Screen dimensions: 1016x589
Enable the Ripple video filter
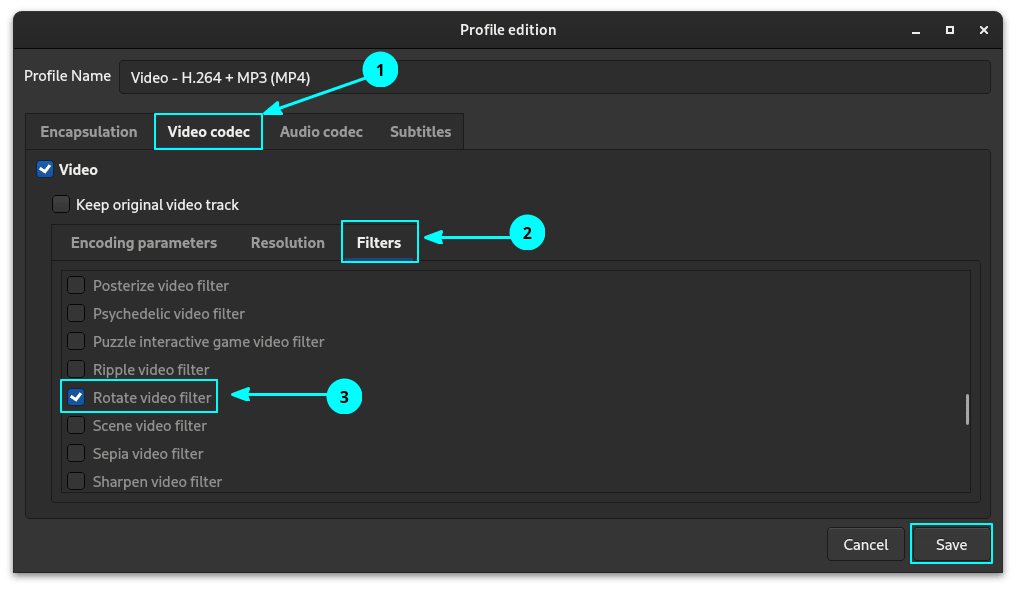[x=76, y=370]
